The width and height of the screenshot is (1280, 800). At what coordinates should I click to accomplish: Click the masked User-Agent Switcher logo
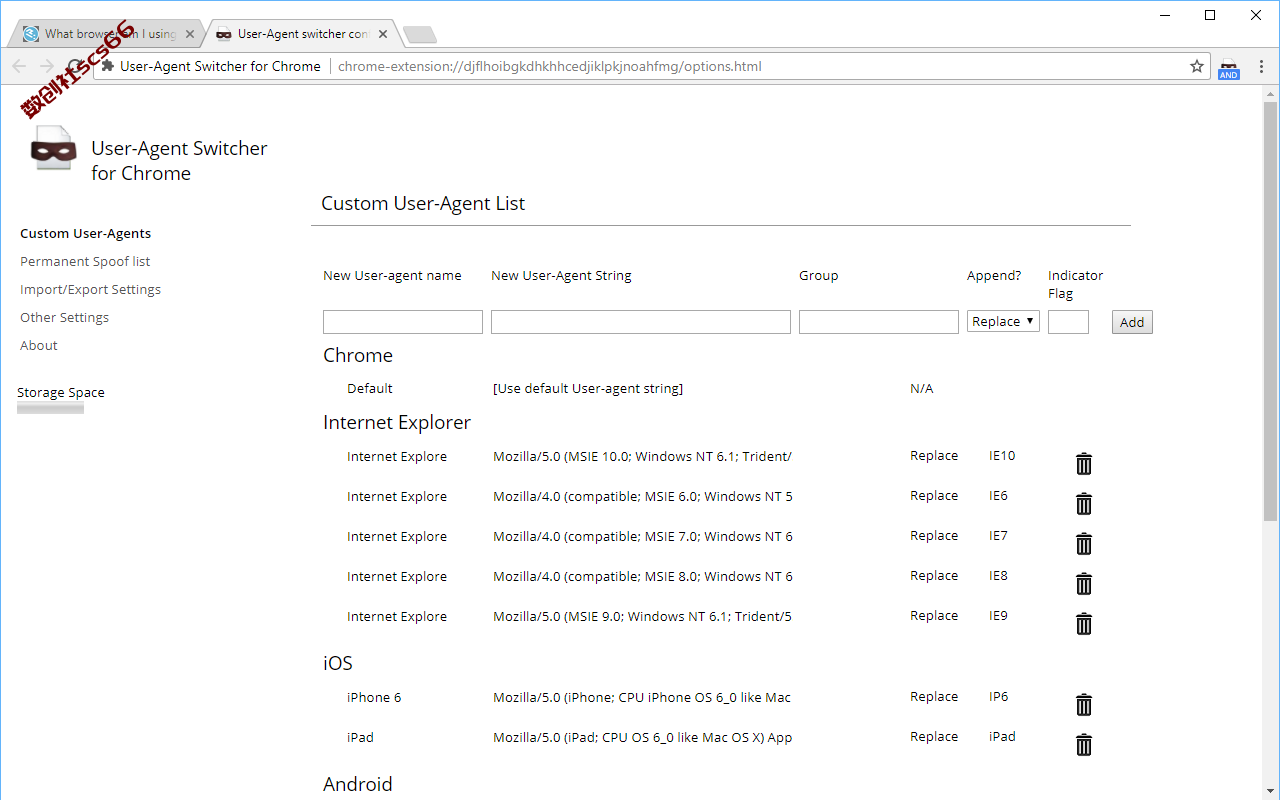[52, 149]
